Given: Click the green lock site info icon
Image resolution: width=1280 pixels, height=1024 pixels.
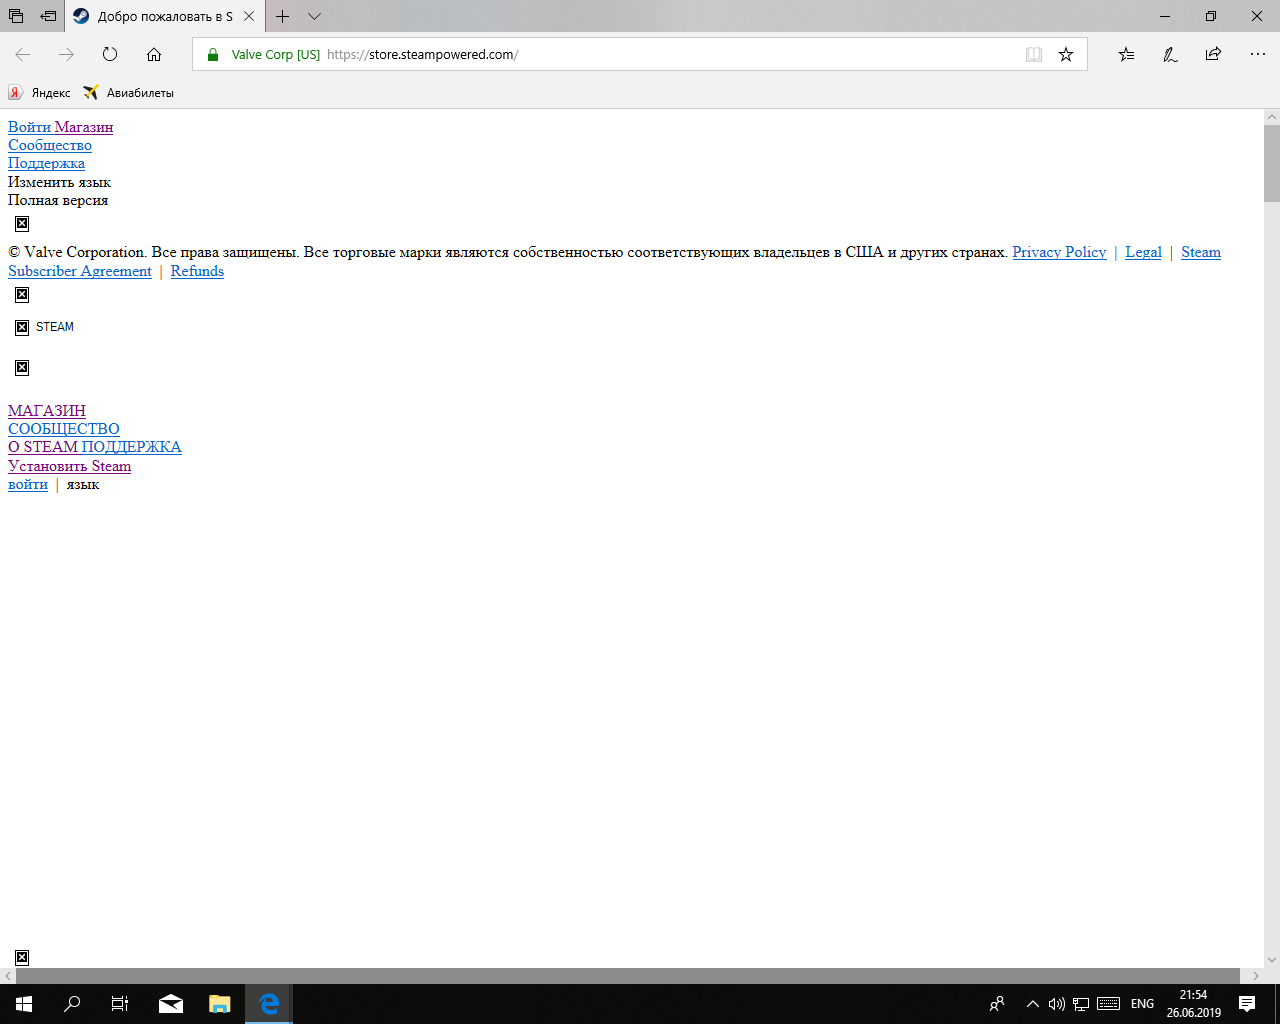Looking at the screenshot, I should 212,54.
